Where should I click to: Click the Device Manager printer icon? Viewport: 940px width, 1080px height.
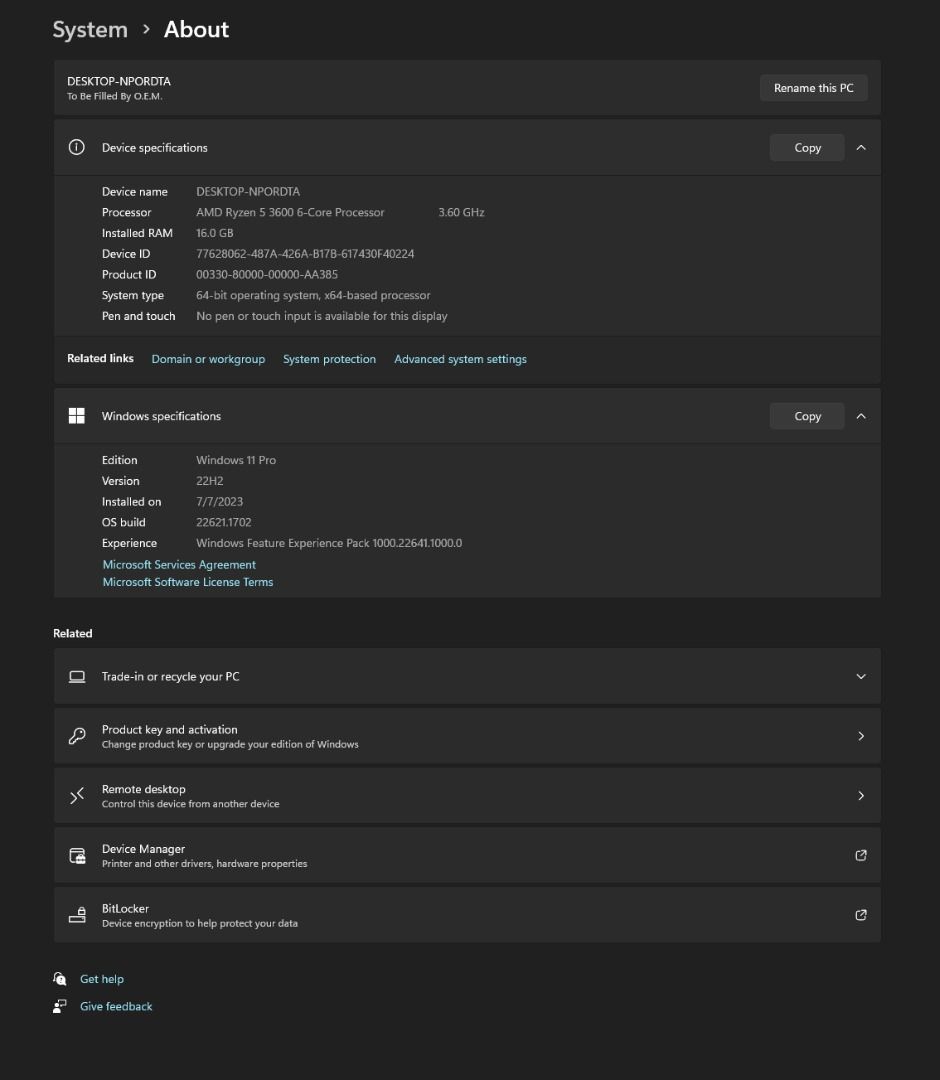point(77,855)
